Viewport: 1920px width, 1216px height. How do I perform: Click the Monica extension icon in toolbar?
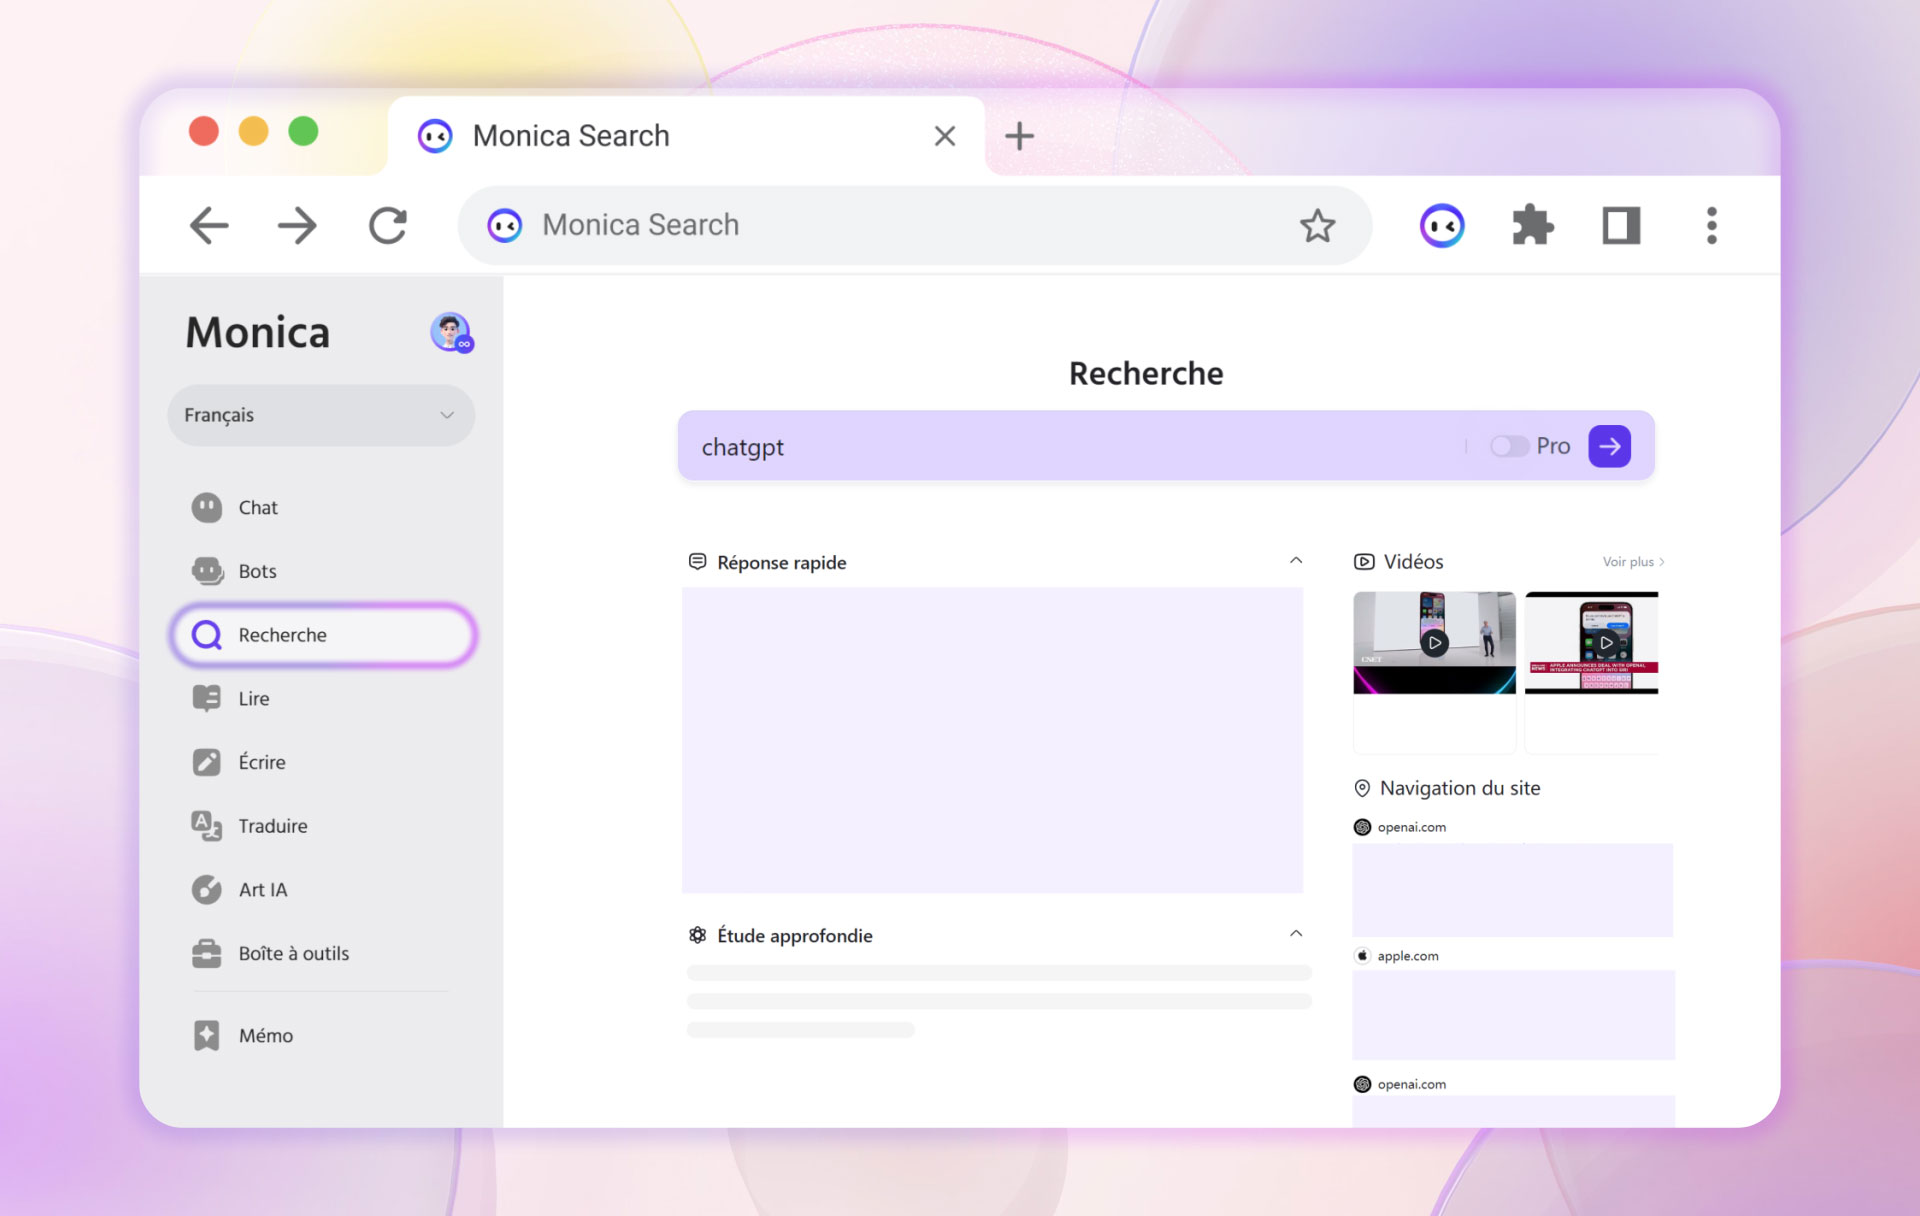tap(1441, 226)
